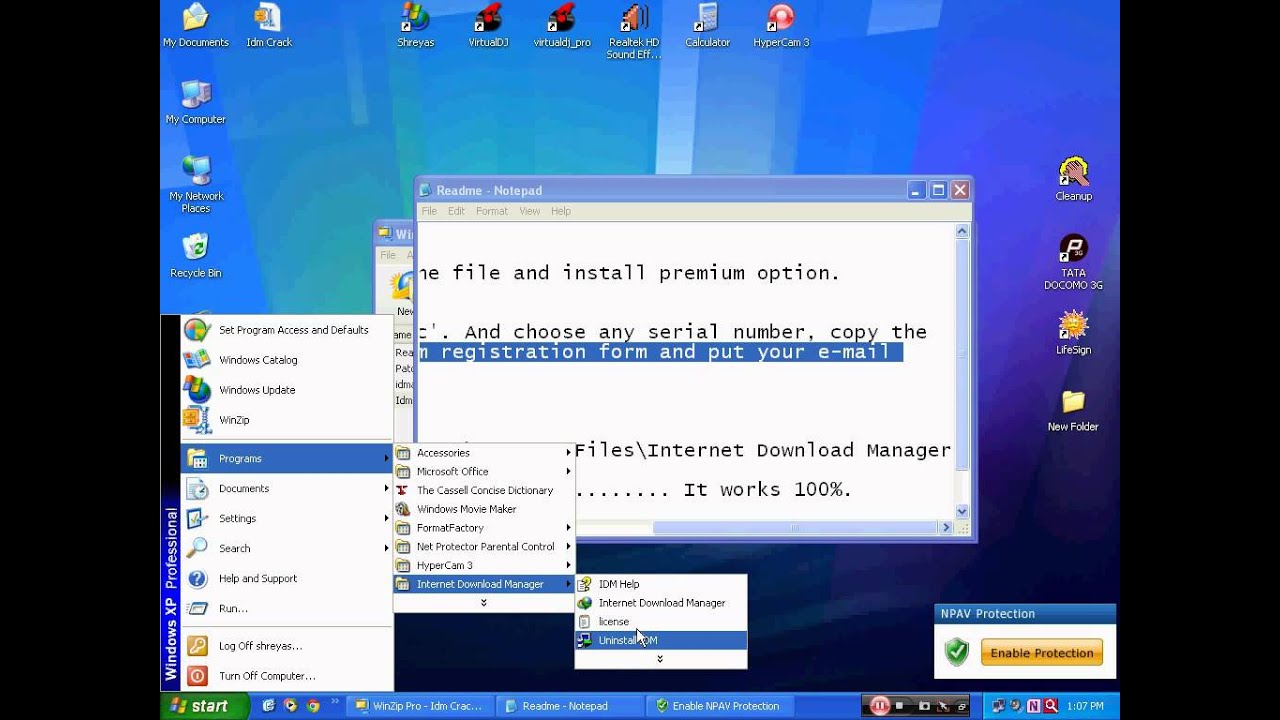This screenshot has height=720, width=1280.
Task: Select Uninstall IDM
Action: click(661, 640)
